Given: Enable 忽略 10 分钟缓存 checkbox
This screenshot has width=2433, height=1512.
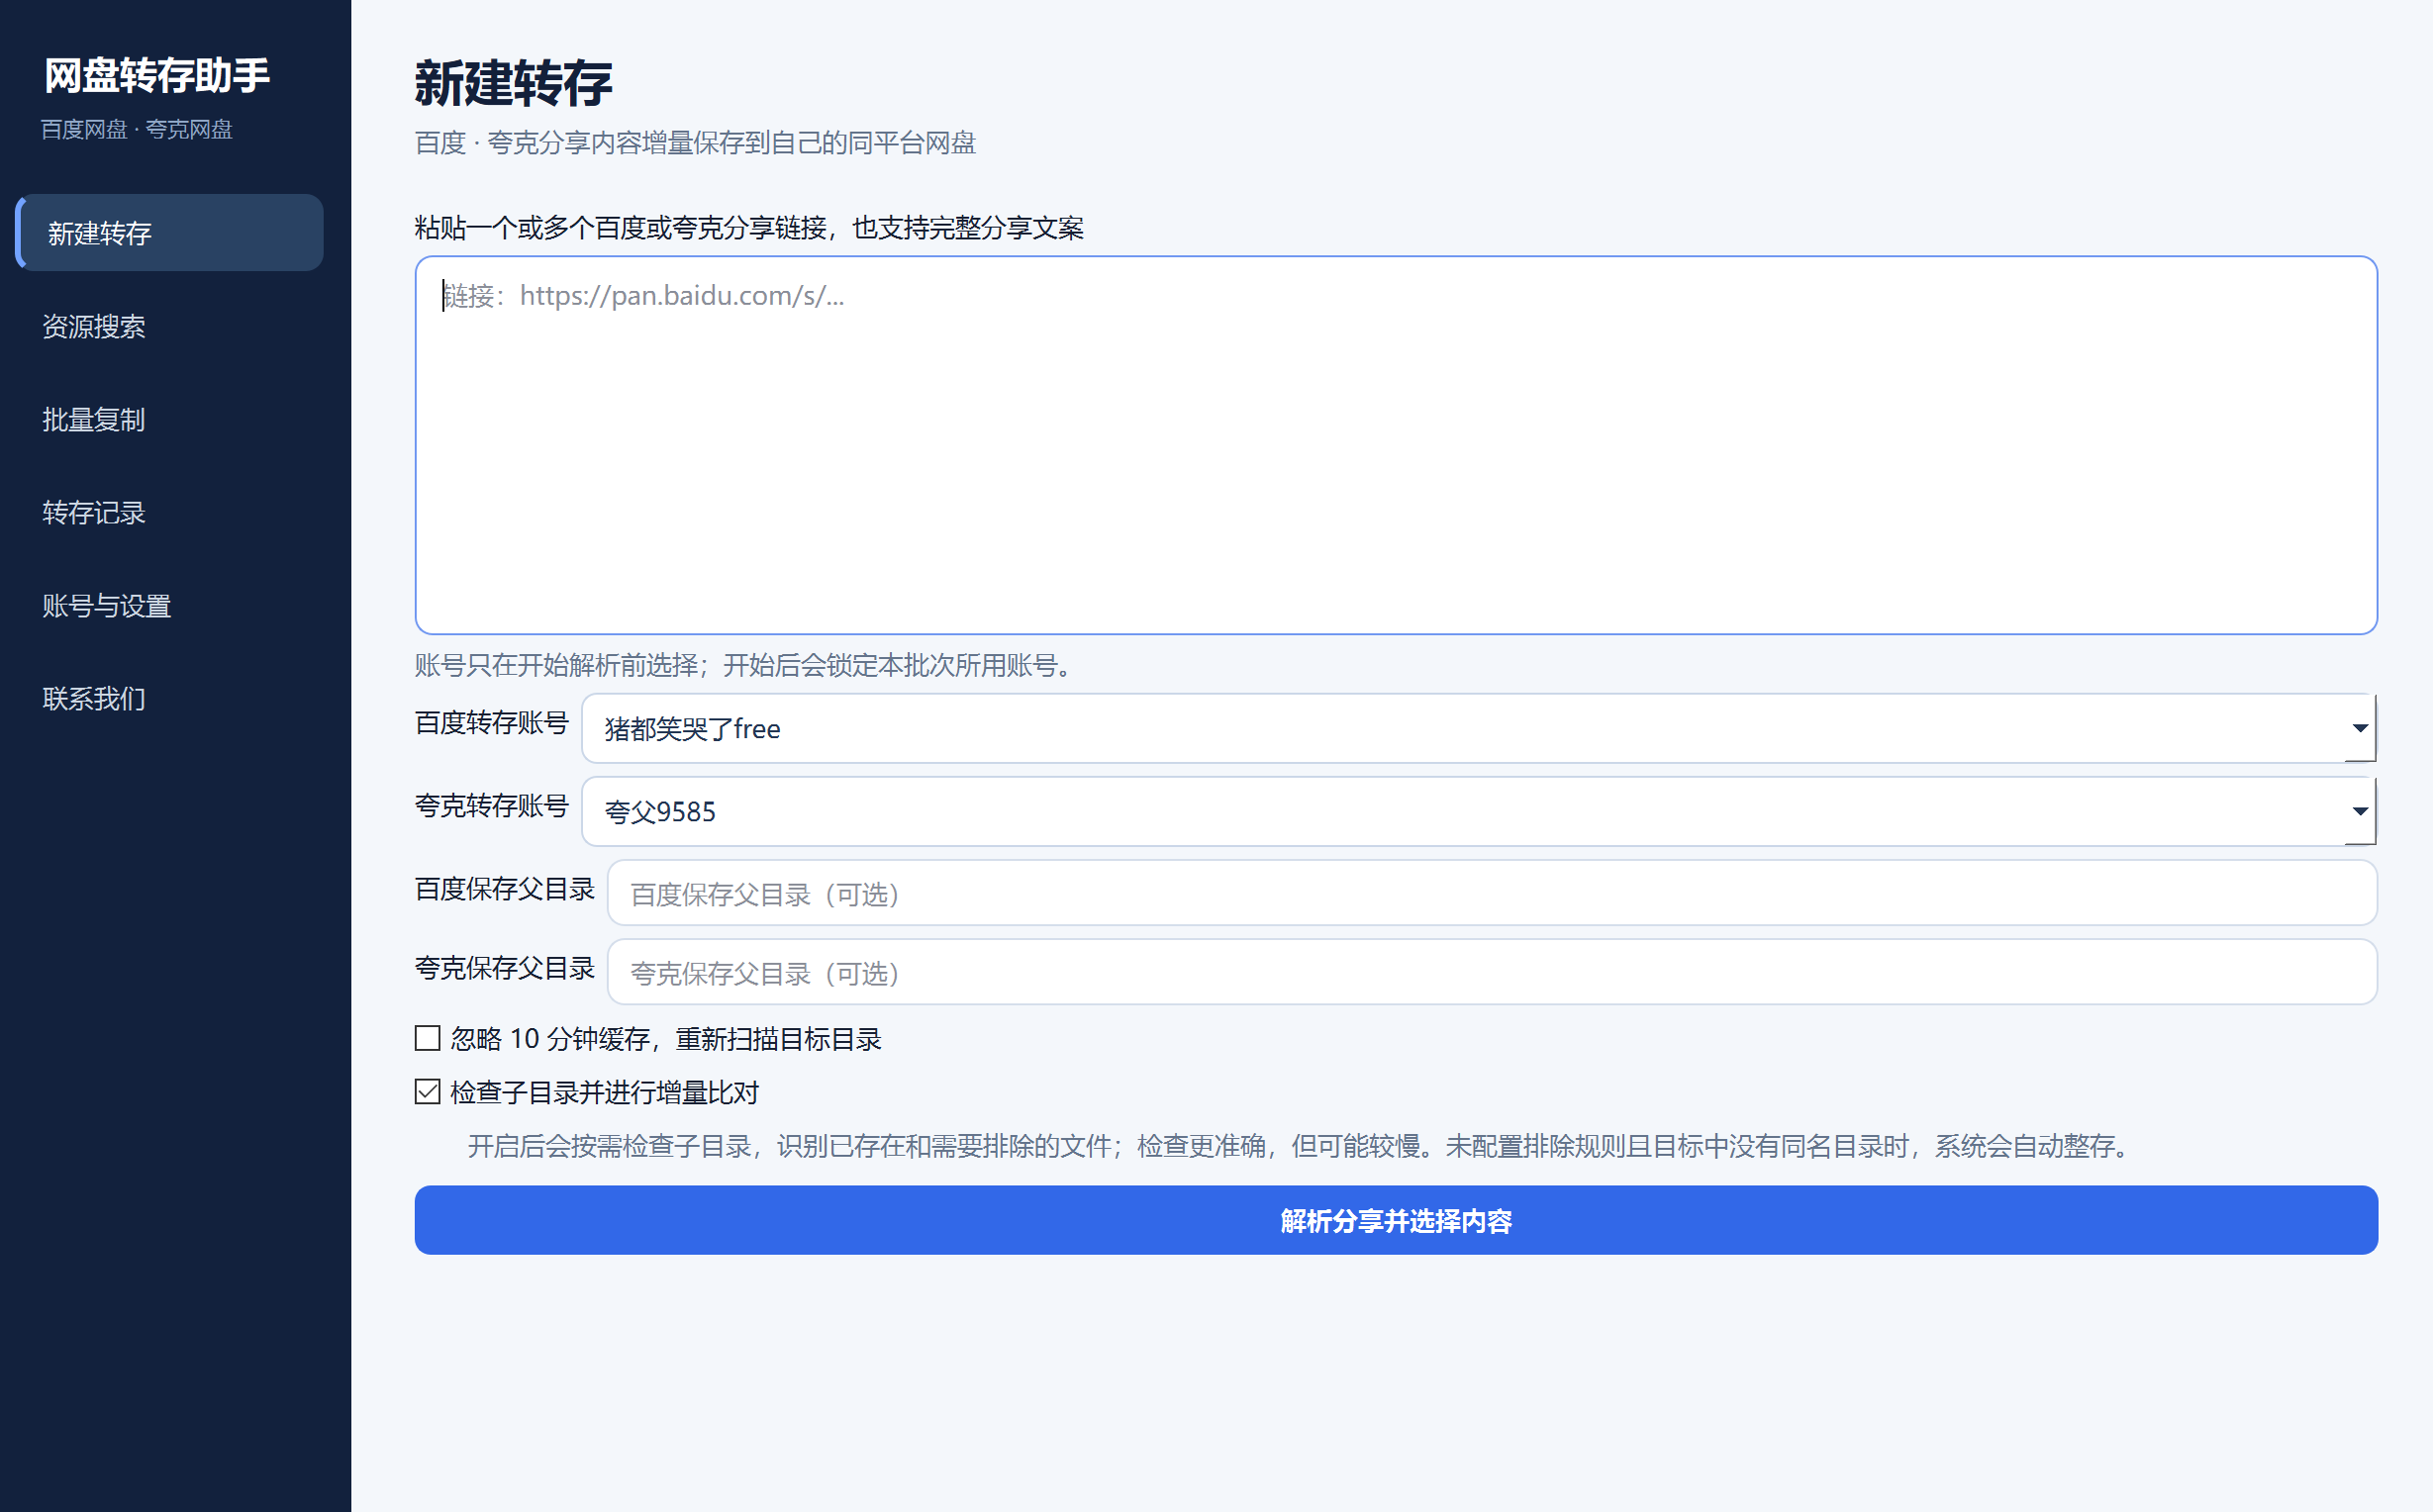Looking at the screenshot, I should click(428, 1038).
